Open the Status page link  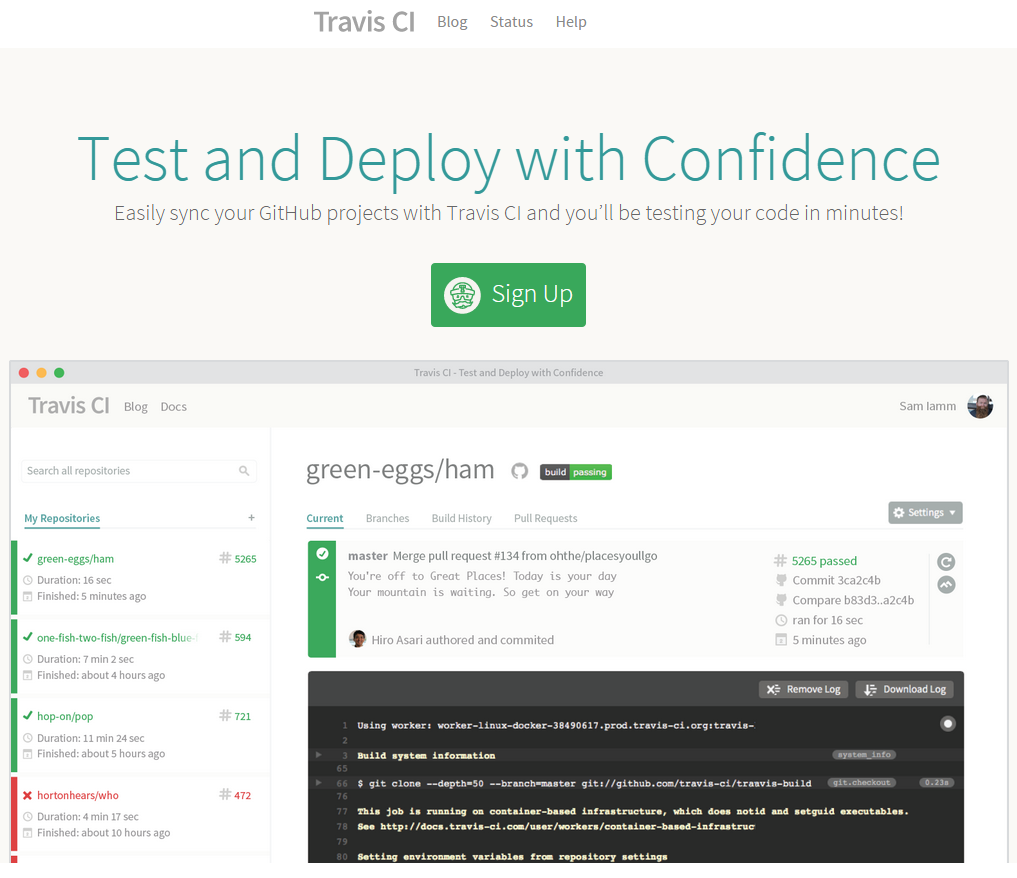pyautogui.click(x=511, y=22)
